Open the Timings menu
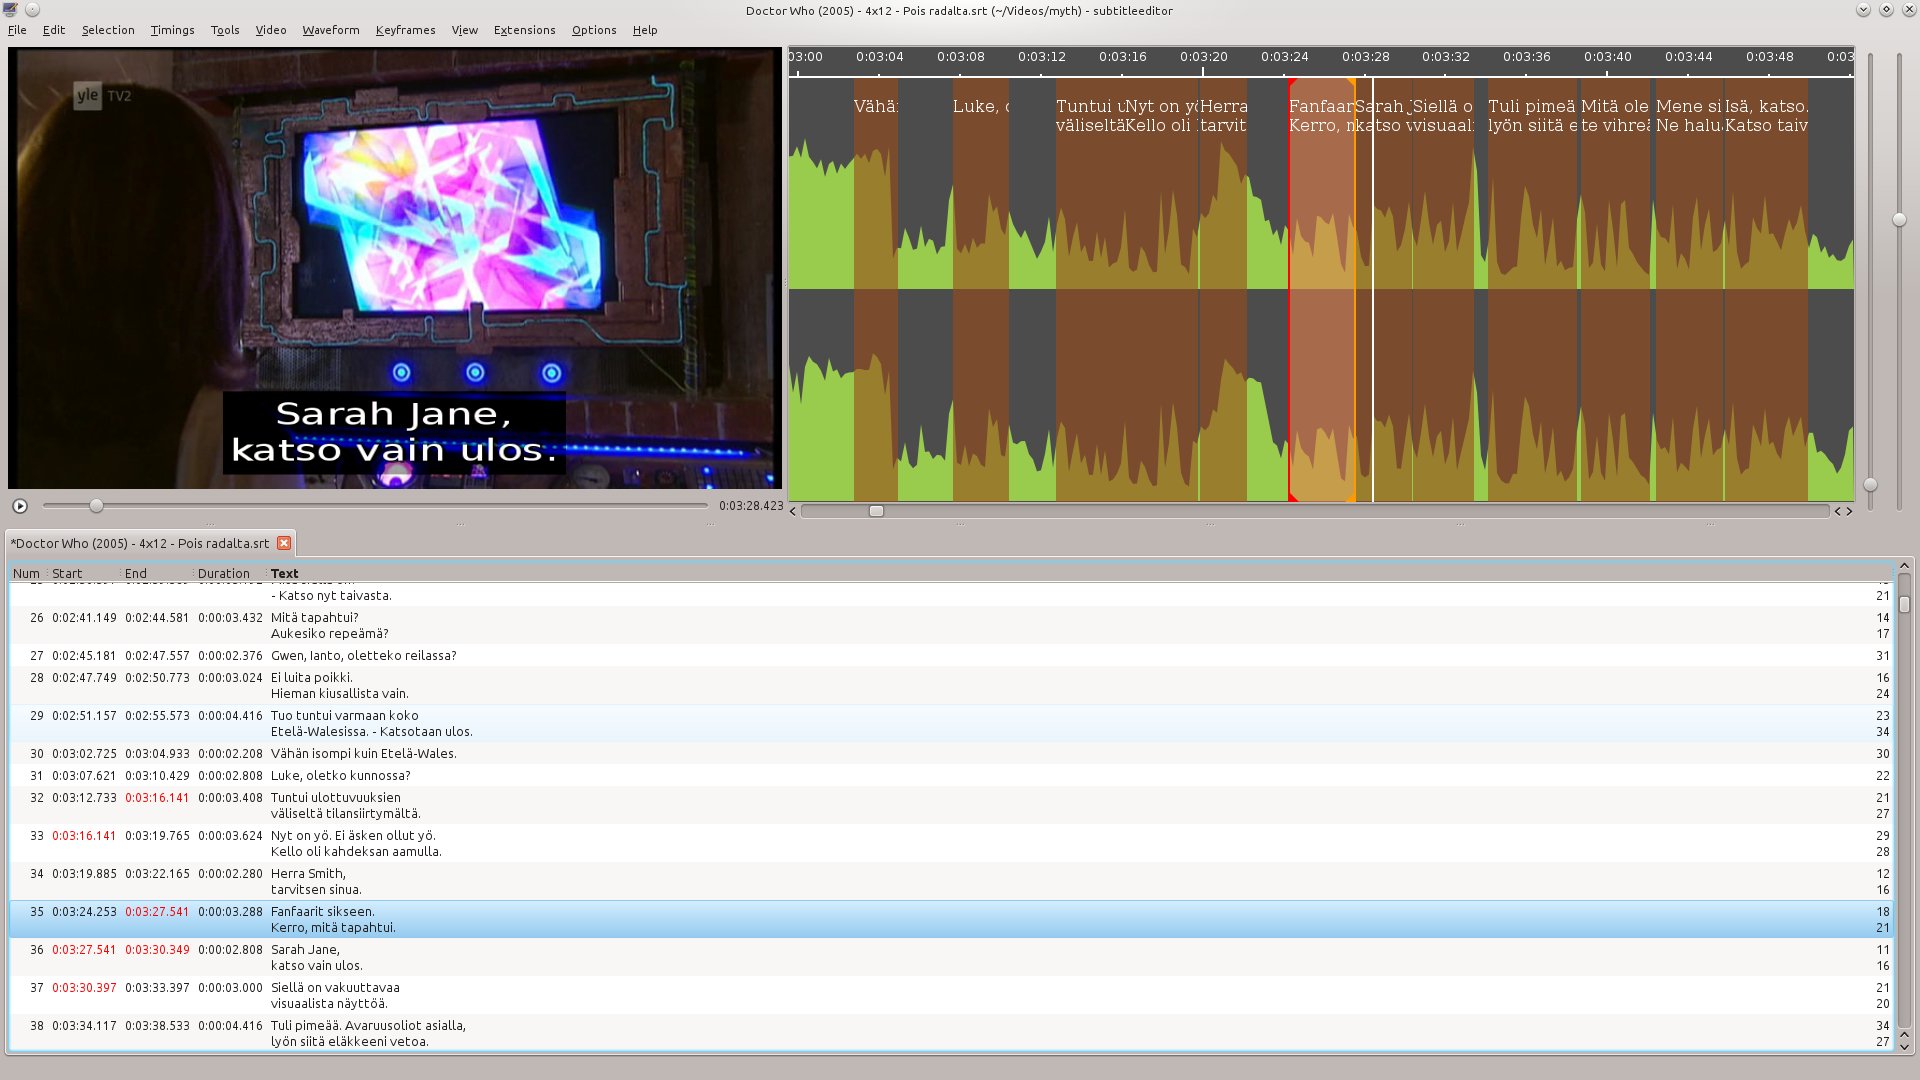The image size is (1920, 1080). [x=172, y=30]
